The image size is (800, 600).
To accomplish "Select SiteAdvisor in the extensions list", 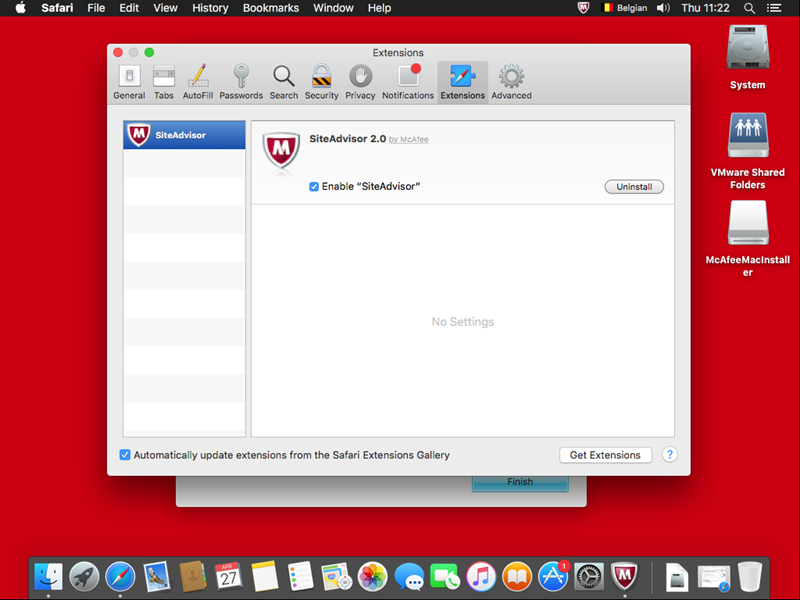I will point(184,135).
